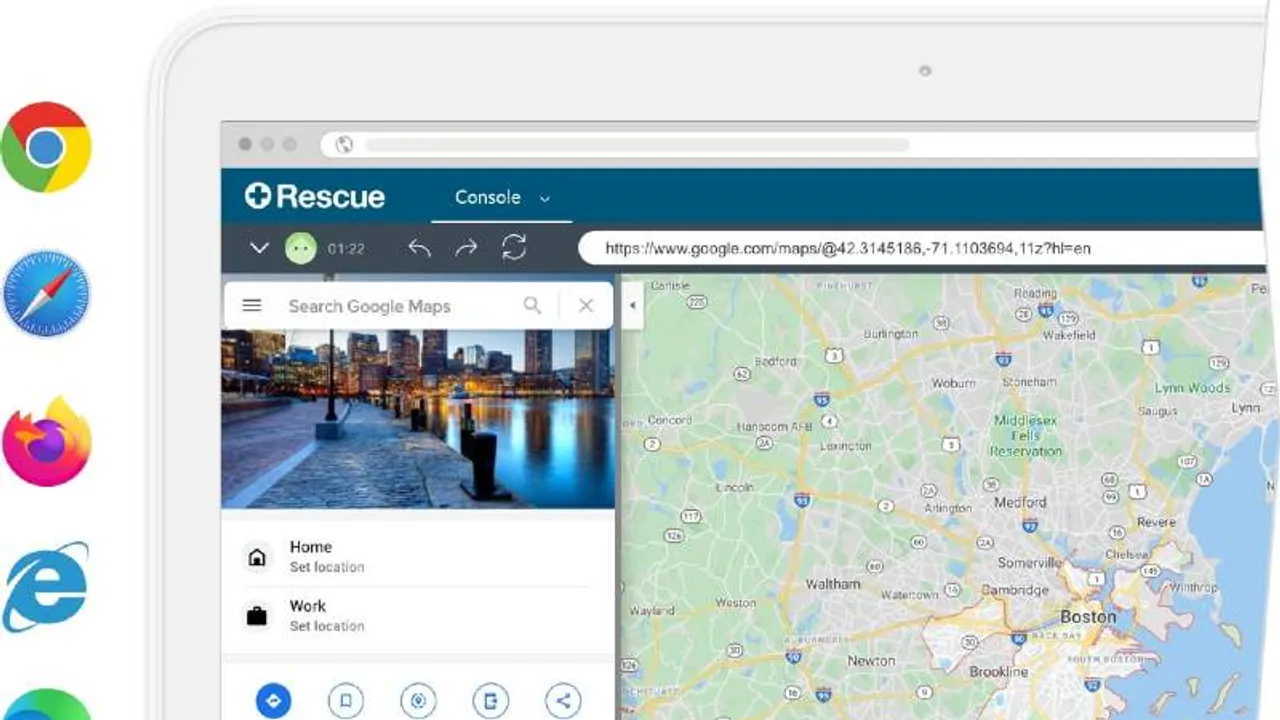Collapse the side panel with arrow

coord(631,305)
